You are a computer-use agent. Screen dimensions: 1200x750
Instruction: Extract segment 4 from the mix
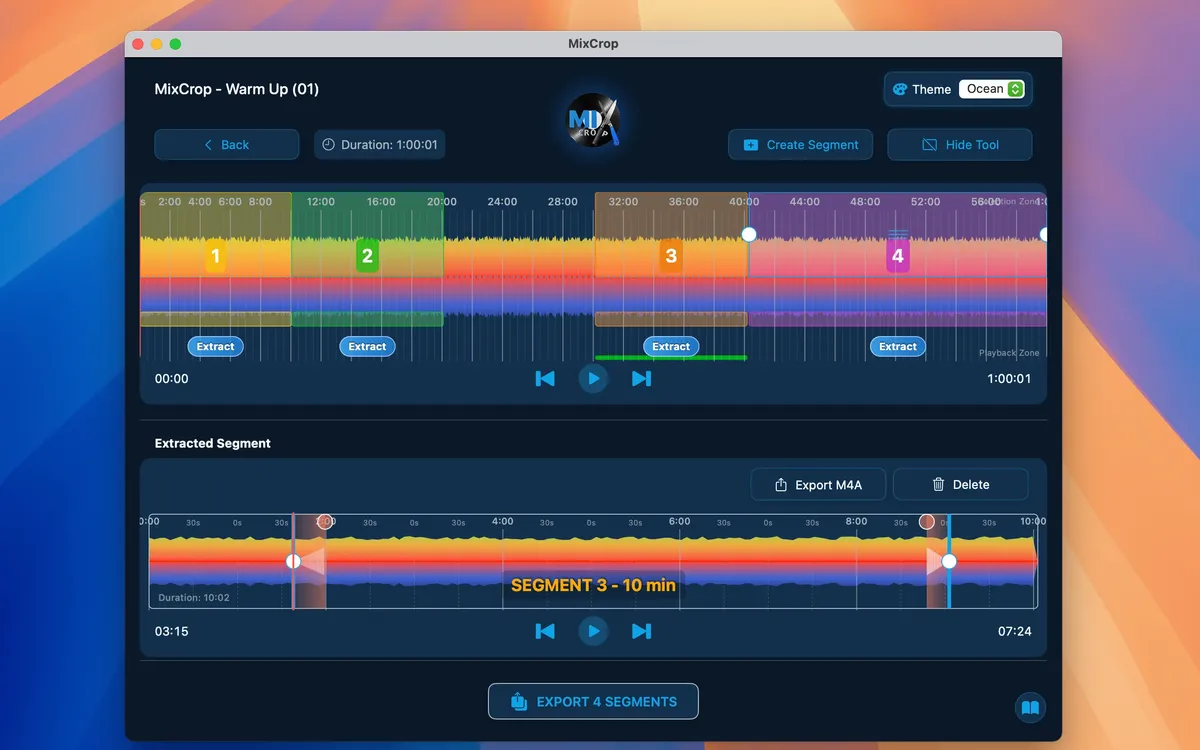coord(897,346)
